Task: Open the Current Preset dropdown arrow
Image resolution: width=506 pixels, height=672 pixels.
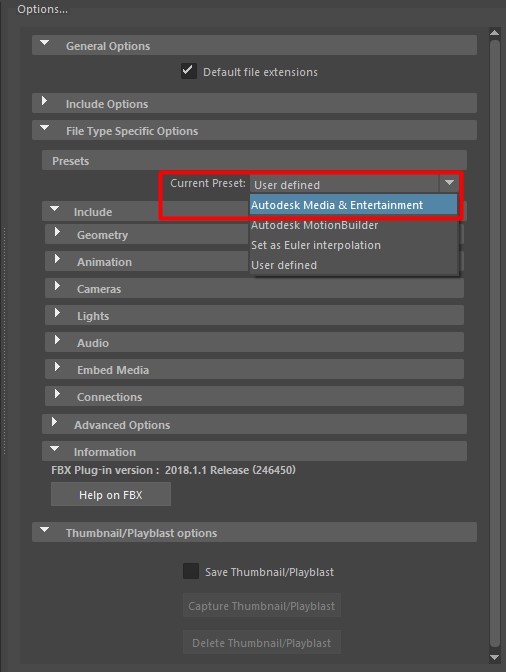Action: pyautogui.click(x=449, y=183)
